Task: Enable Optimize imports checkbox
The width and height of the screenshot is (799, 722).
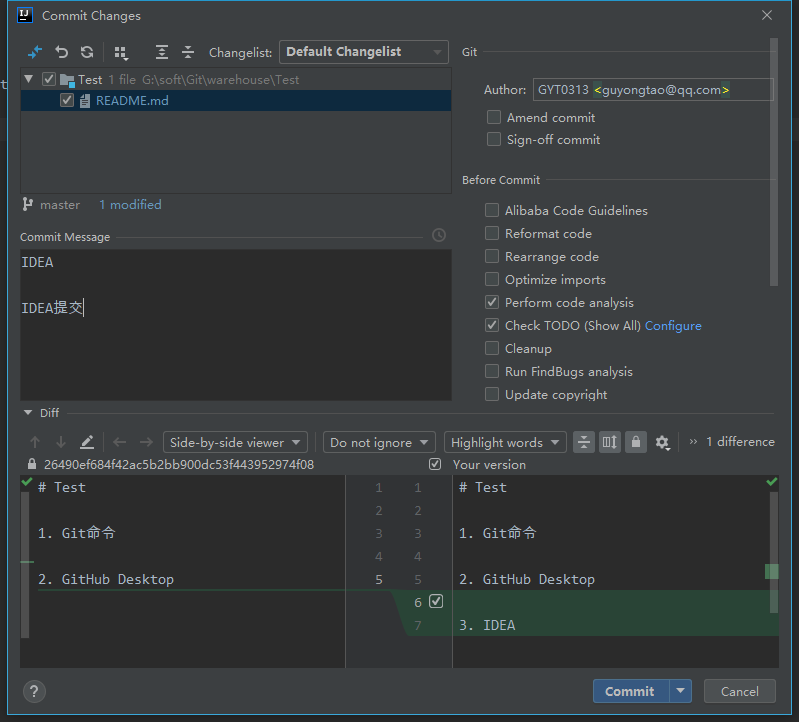Action: coord(492,279)
